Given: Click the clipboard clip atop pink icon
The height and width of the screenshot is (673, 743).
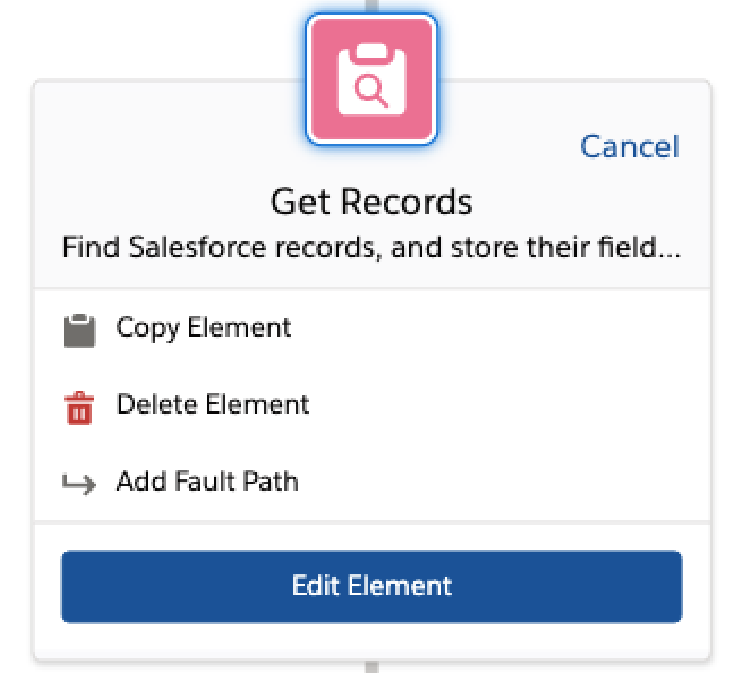Looking at the screenshot, I should [x=372, y=52].
